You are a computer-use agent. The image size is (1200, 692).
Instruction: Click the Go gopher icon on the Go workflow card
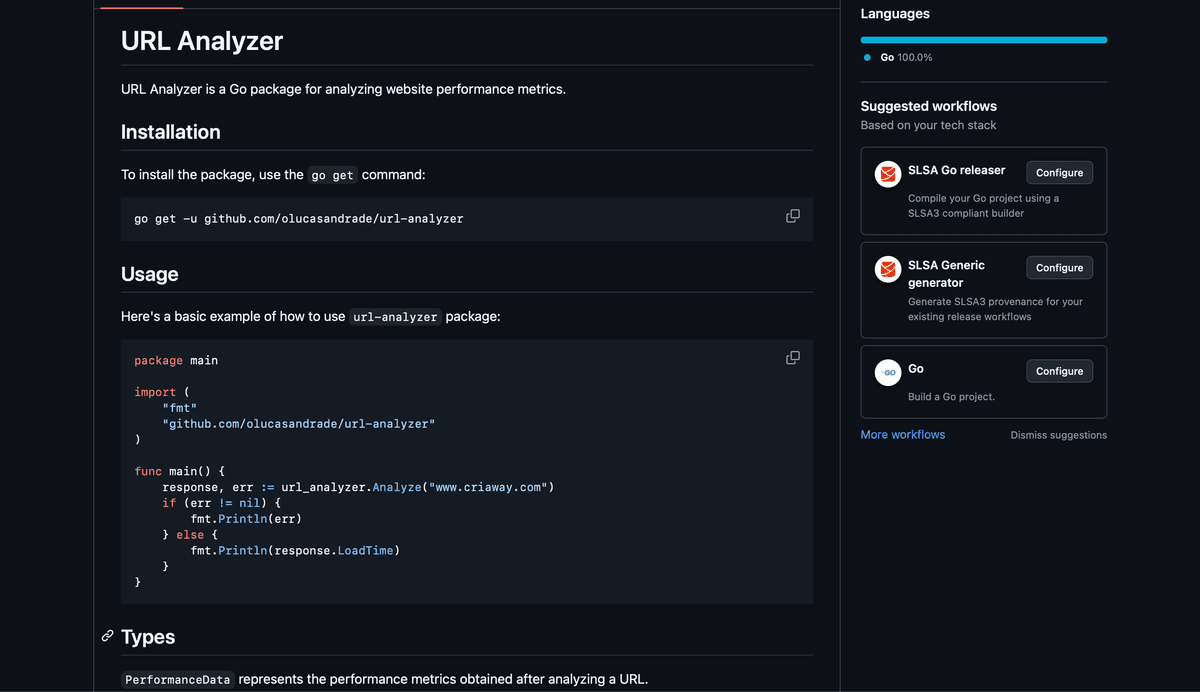point(888,372)
